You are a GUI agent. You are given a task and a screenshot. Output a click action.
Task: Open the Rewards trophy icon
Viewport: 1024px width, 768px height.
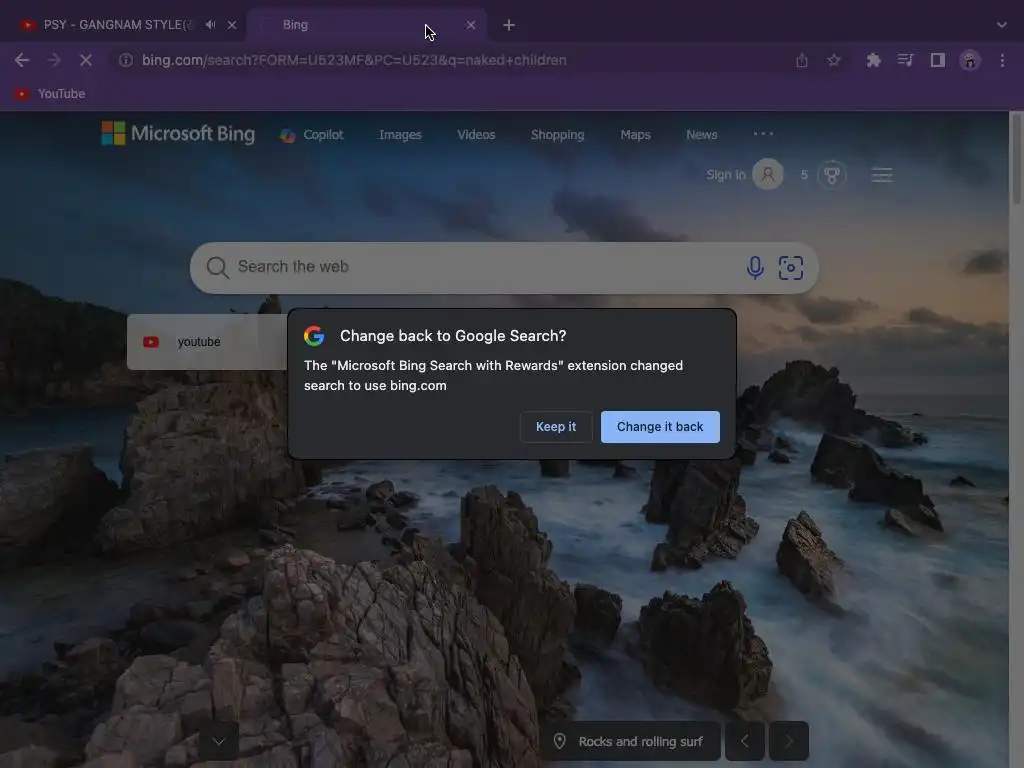831,174
